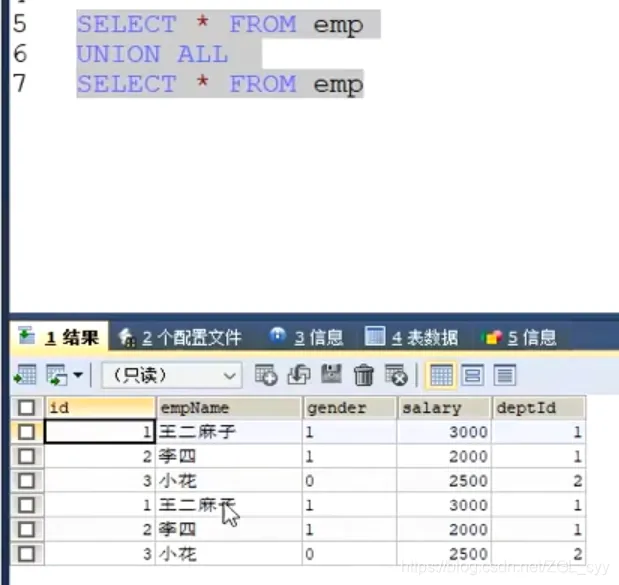The width and height of the screenshot is (619, 585).
Task: Check the first 小花 row checkbox
Action: pos(26,481)
